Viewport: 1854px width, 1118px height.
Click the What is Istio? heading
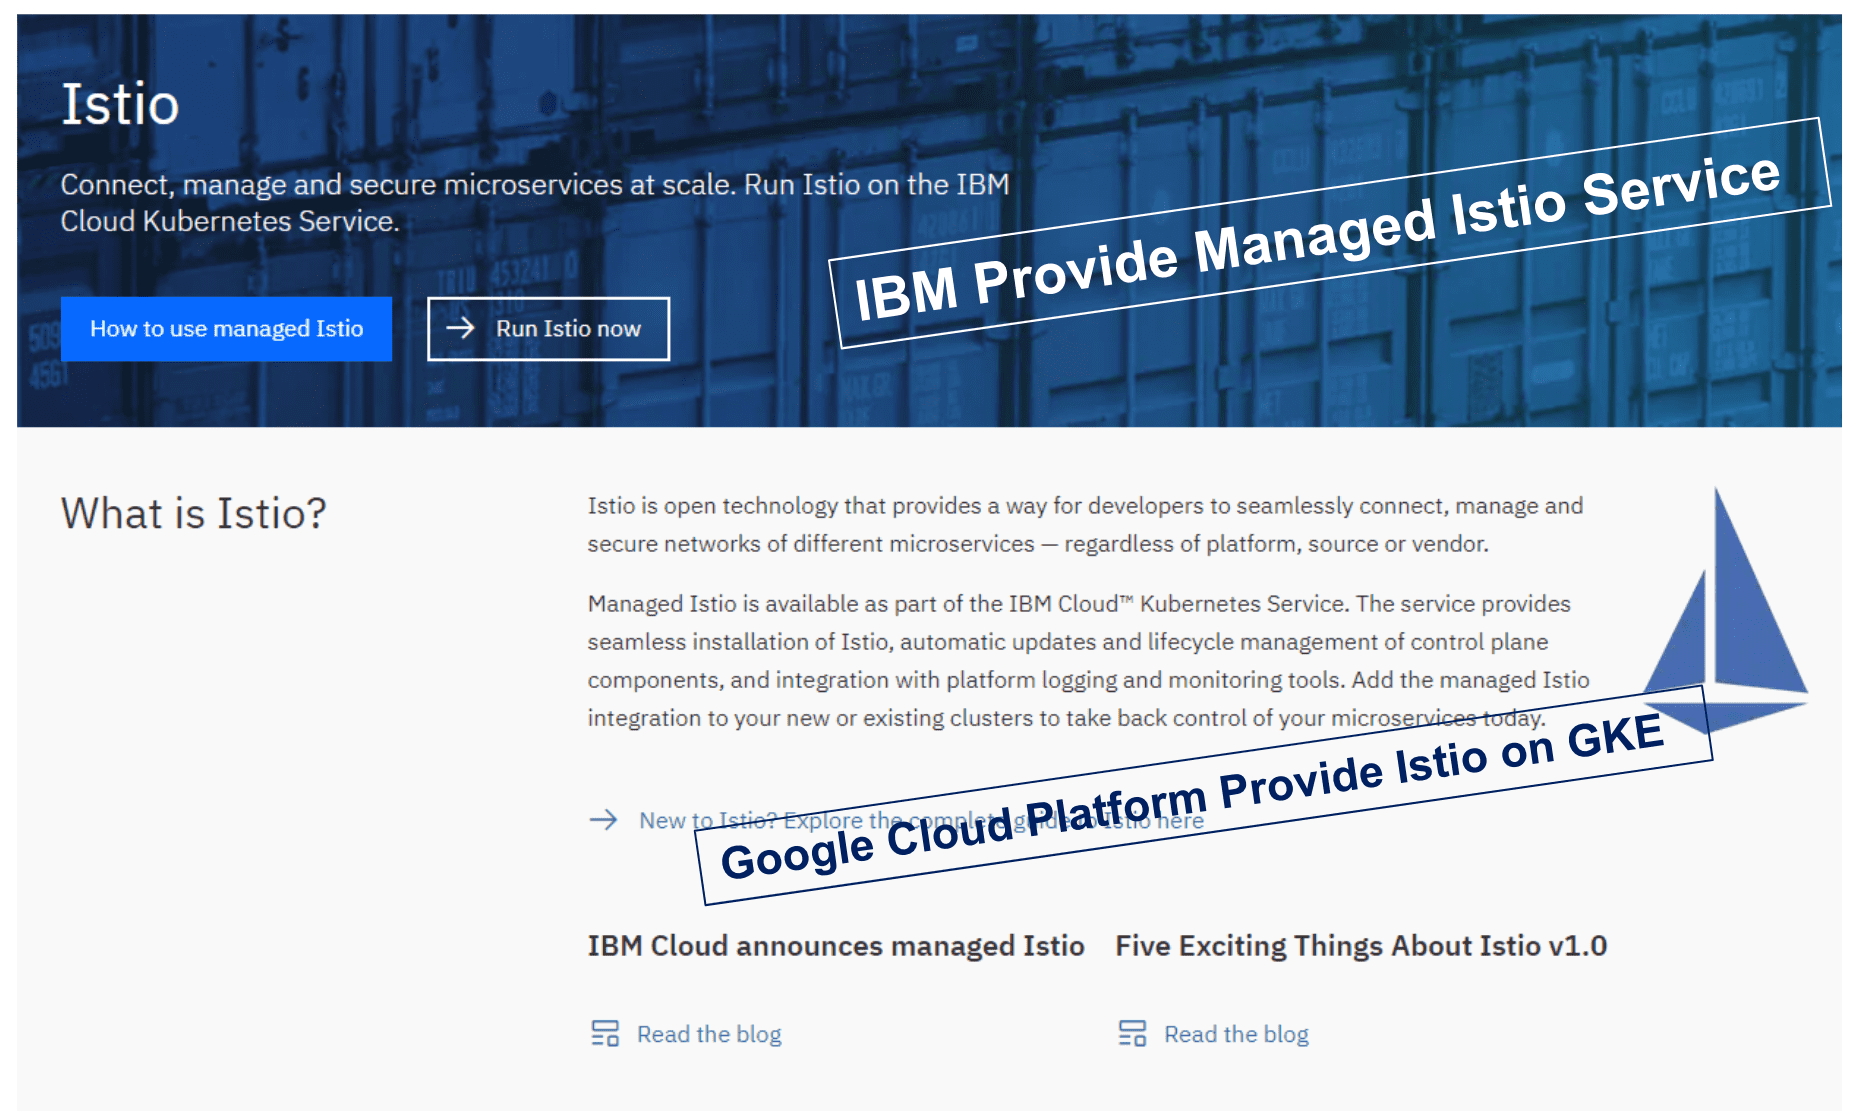(x=194, y=513)
